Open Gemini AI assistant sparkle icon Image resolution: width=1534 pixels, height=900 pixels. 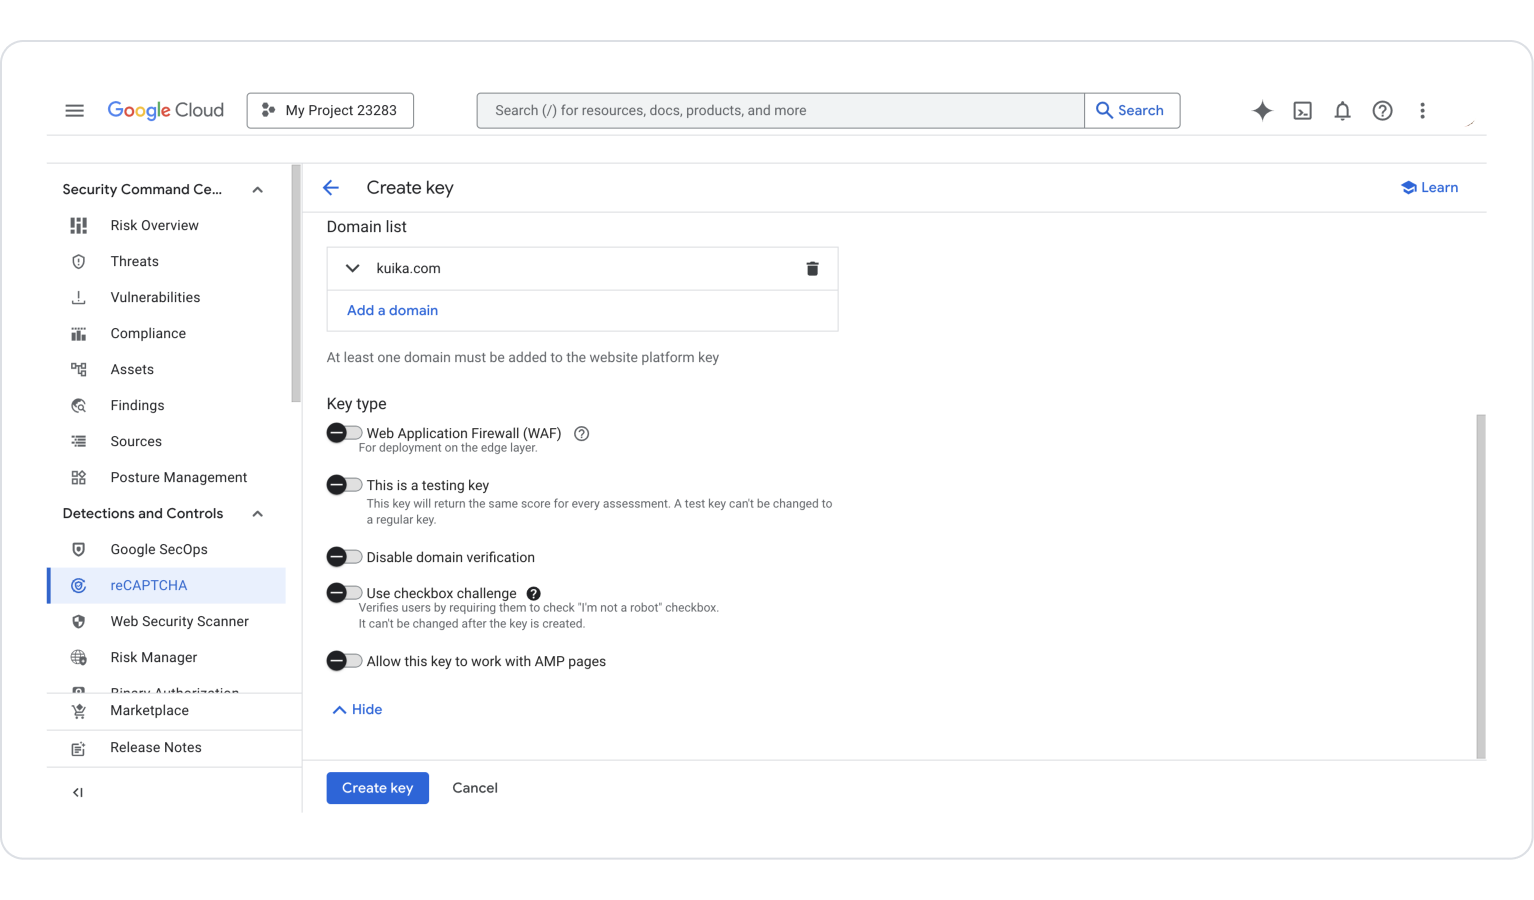(x=1262, y=111)
